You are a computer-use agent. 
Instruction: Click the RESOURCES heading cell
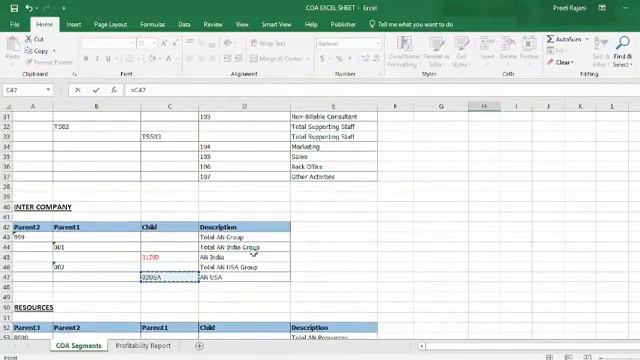point(33,307)
